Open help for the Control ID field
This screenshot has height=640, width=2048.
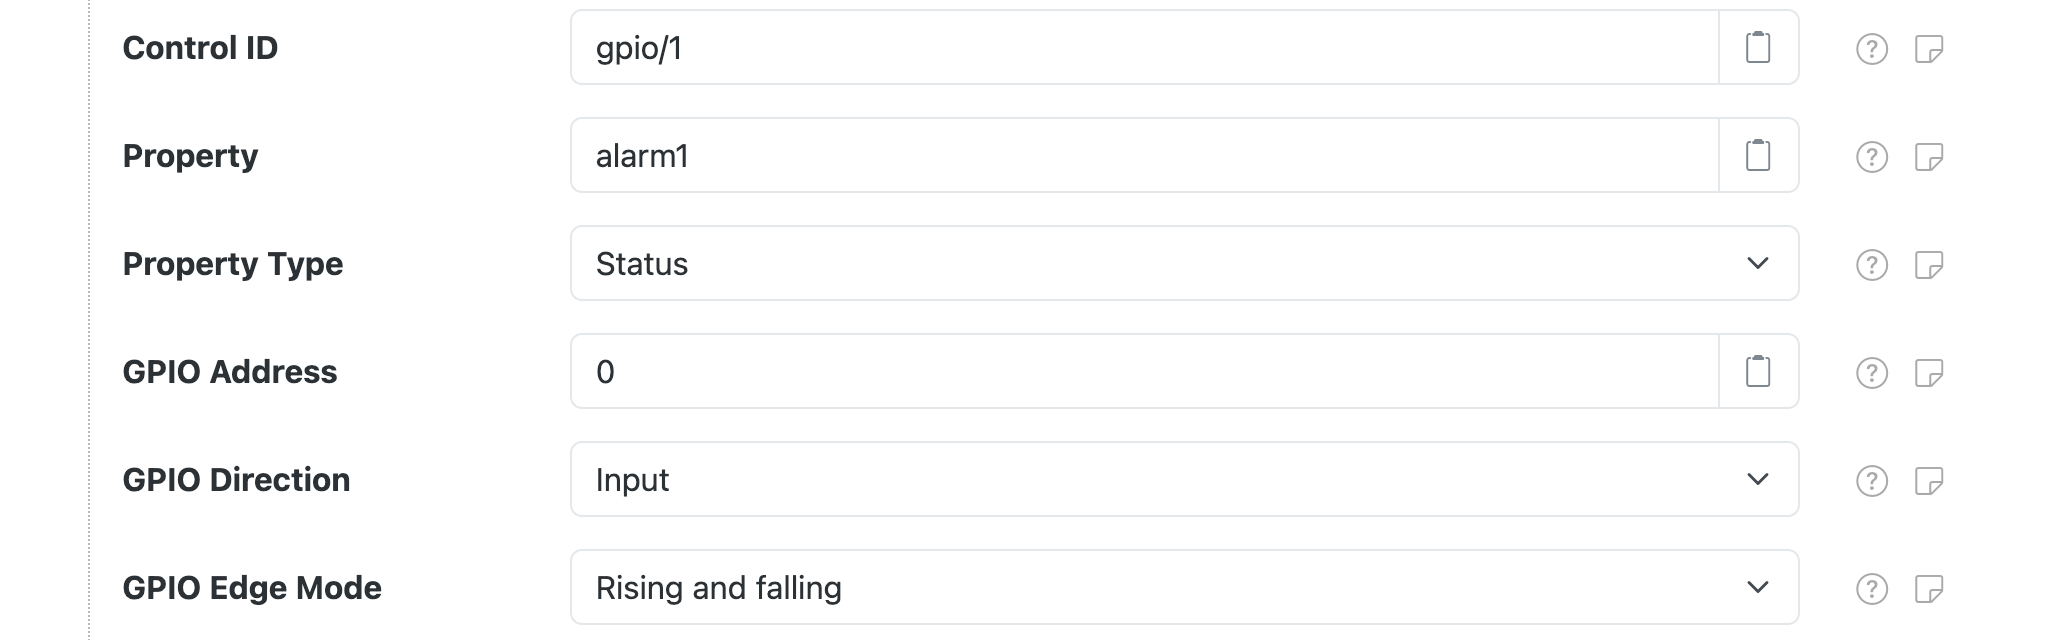click(x=1870, y=47)
